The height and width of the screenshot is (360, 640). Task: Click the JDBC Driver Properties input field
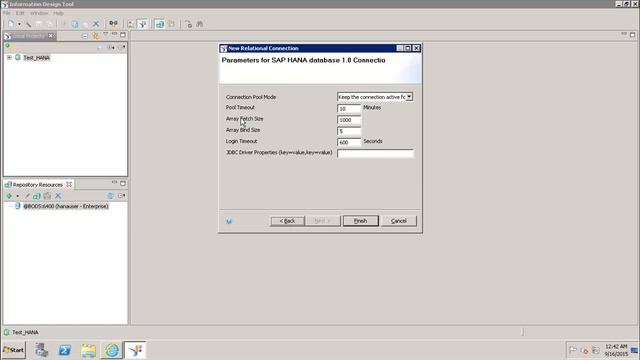click(x=375, y=153)
